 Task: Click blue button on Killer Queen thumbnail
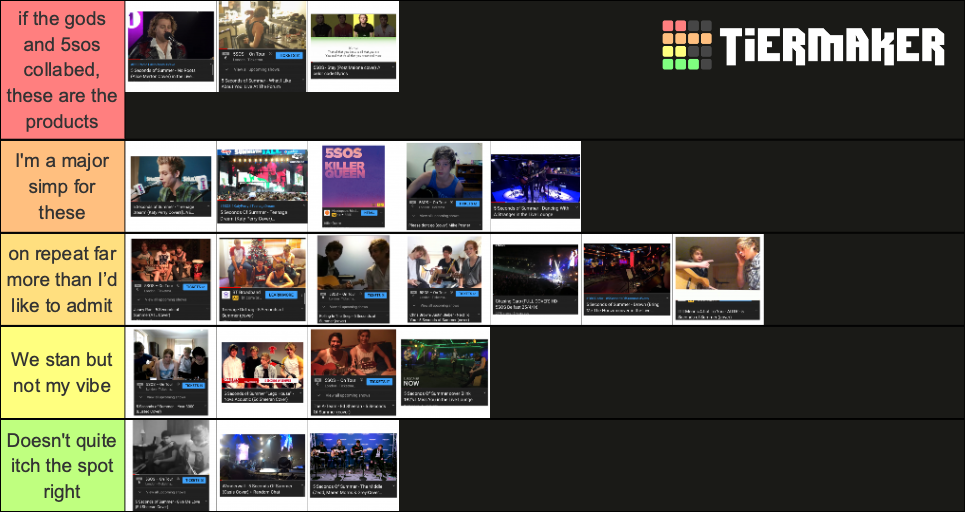click(369, 212)
